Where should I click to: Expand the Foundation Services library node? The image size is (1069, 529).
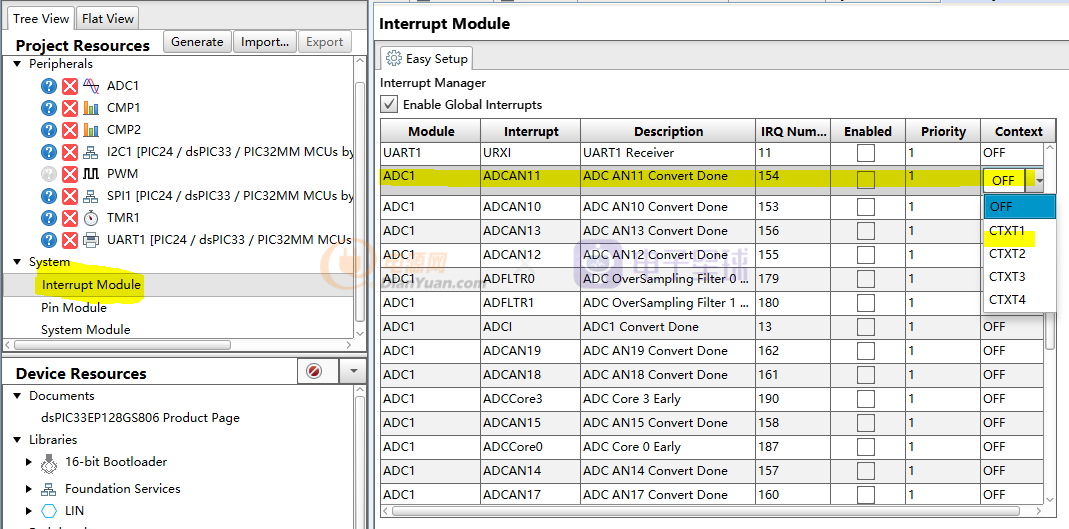point(29,489)
